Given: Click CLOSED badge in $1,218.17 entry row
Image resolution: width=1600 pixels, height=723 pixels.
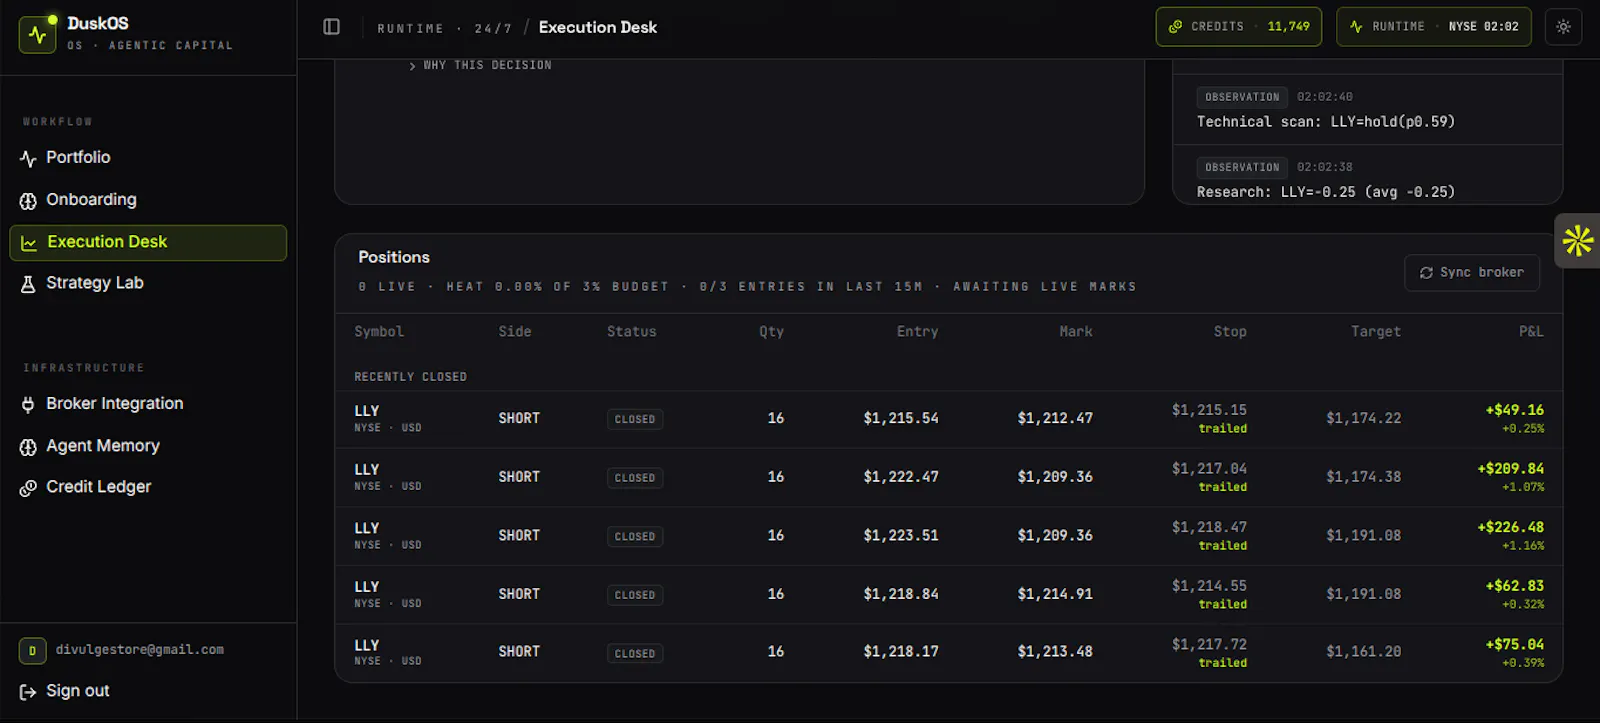Looking at the screenshot, I should (x=635, y=654).
